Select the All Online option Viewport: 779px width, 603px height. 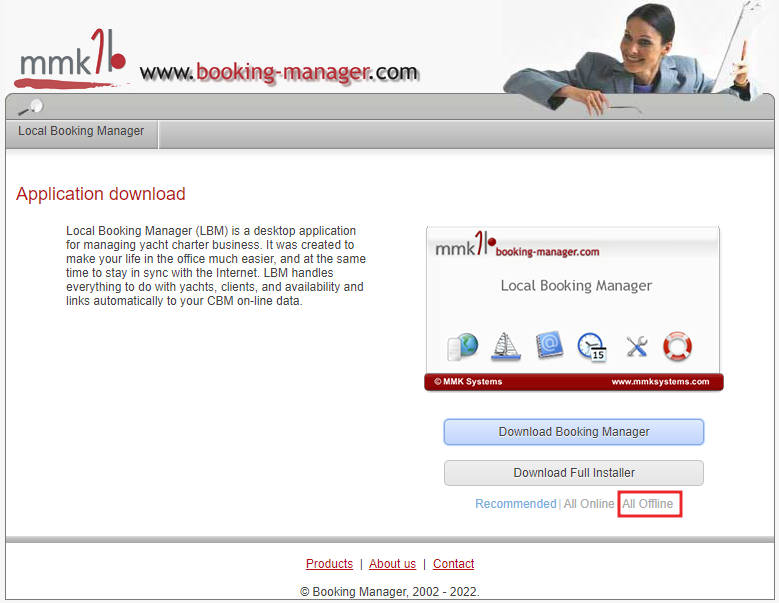[x=589, y=504]
